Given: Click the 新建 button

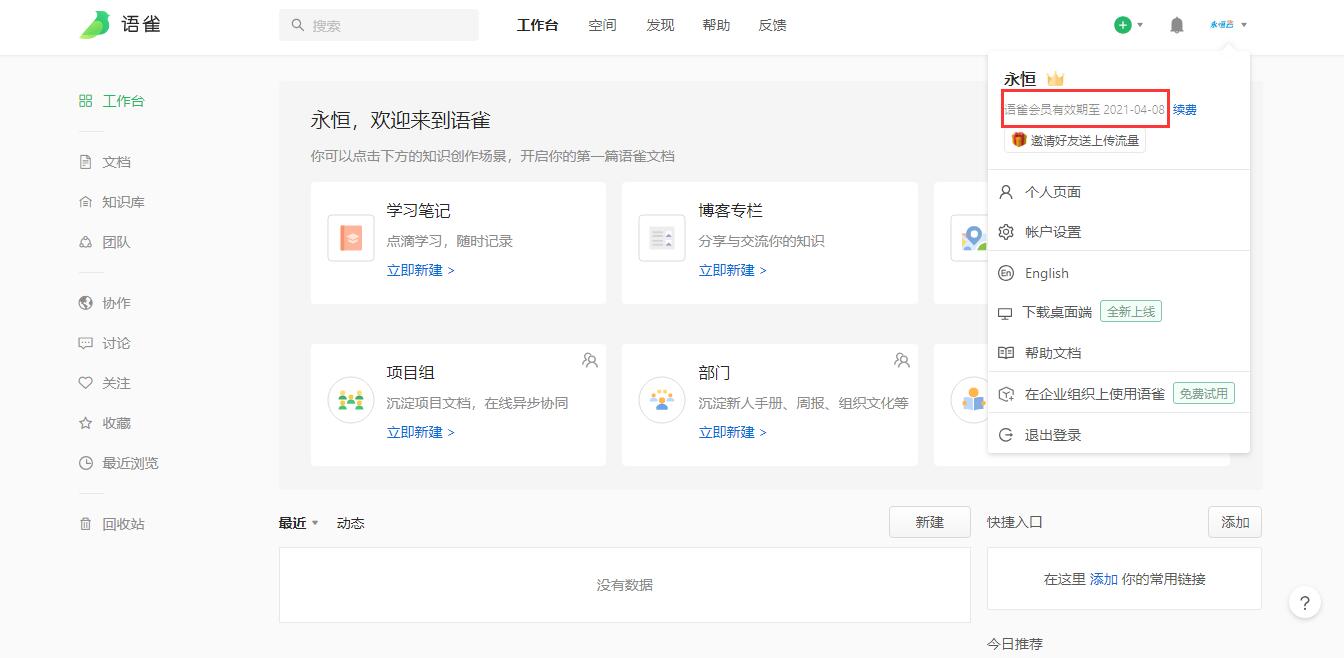Looking at the screenshot, I should click(x=930, y=522).
